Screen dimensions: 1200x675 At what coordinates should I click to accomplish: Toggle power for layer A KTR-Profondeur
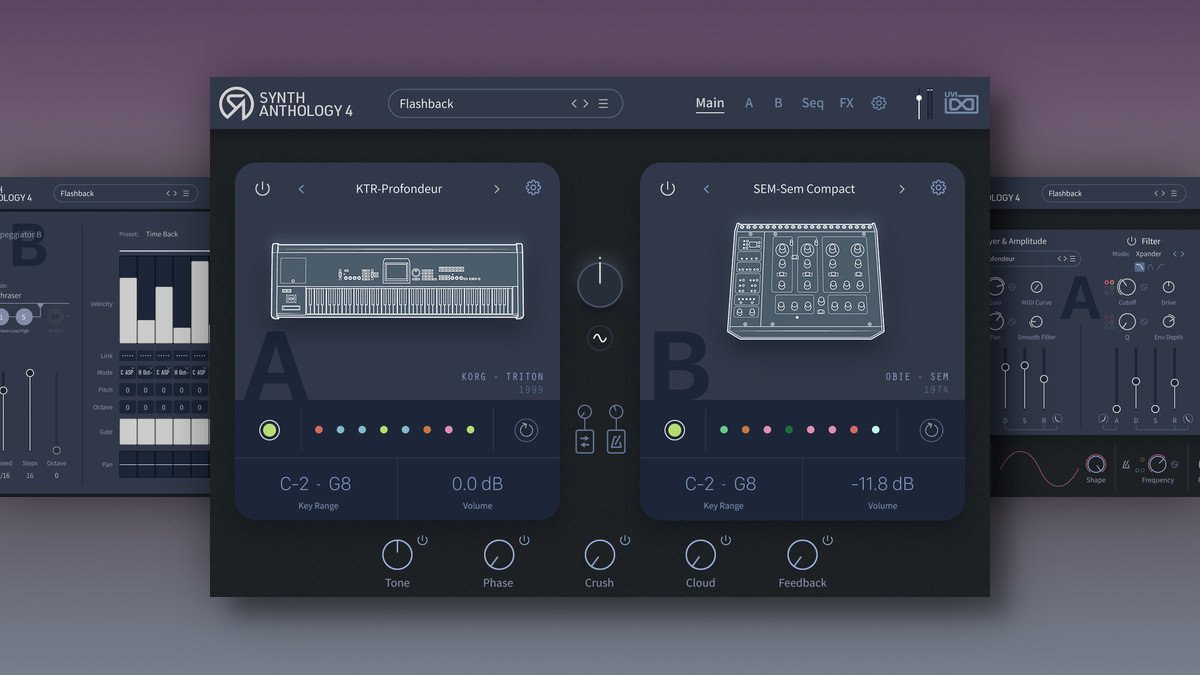tap(262, 189)
